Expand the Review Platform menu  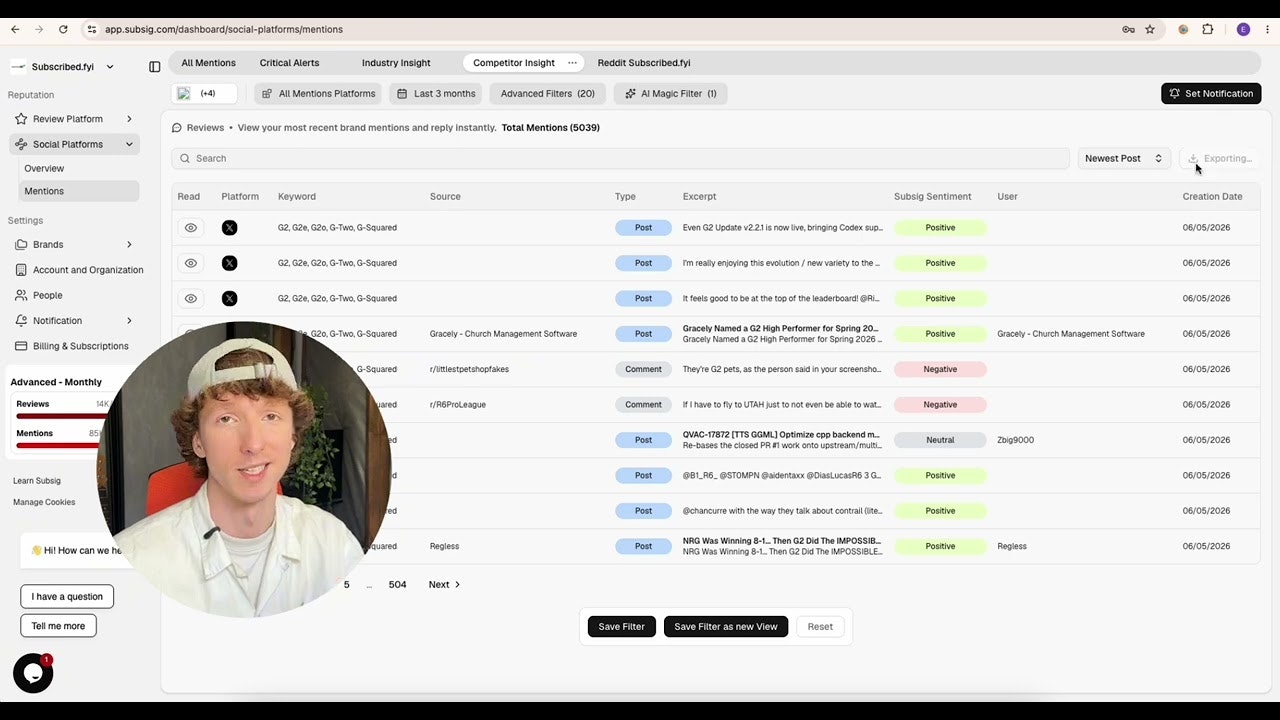[x=129, y=119]
